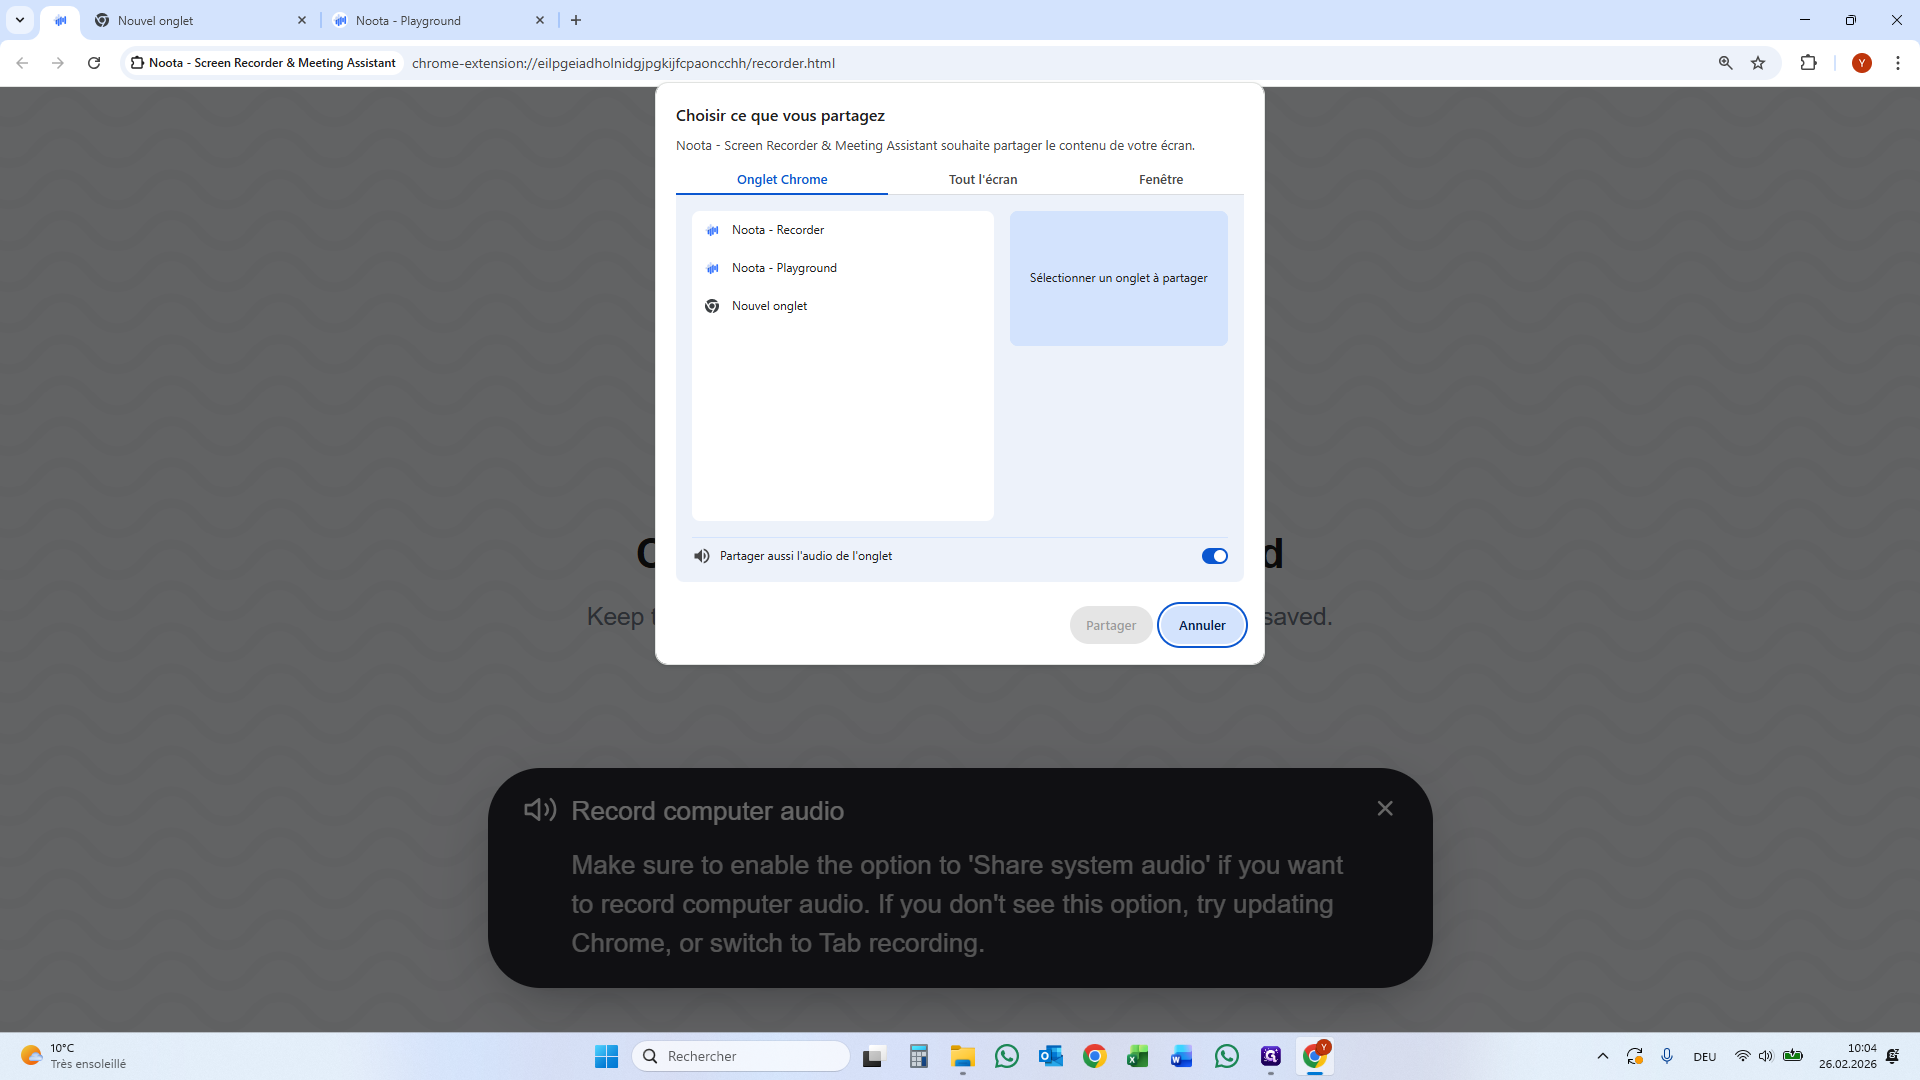Dismiss Record computer audio notice

point(1384,808)
